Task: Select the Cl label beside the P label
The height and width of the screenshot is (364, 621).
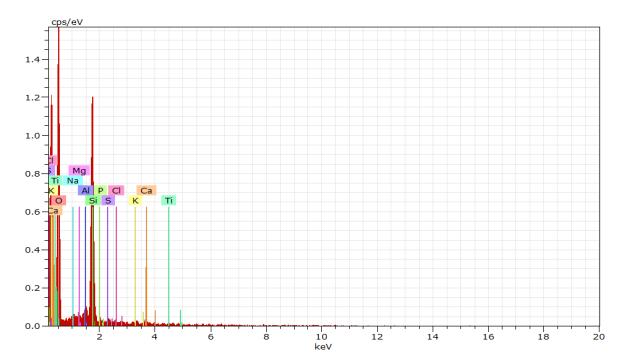Action: click(x=116, y=191)
